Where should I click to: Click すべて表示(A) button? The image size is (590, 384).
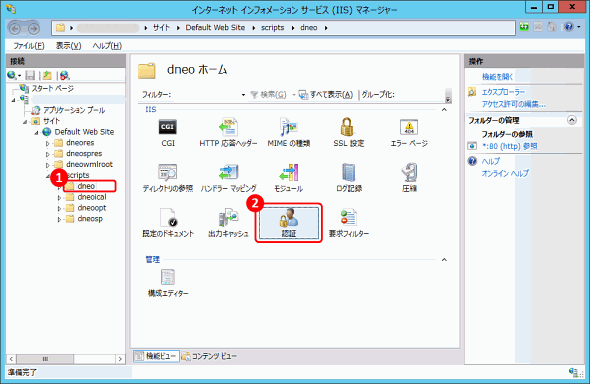point(326,94)
